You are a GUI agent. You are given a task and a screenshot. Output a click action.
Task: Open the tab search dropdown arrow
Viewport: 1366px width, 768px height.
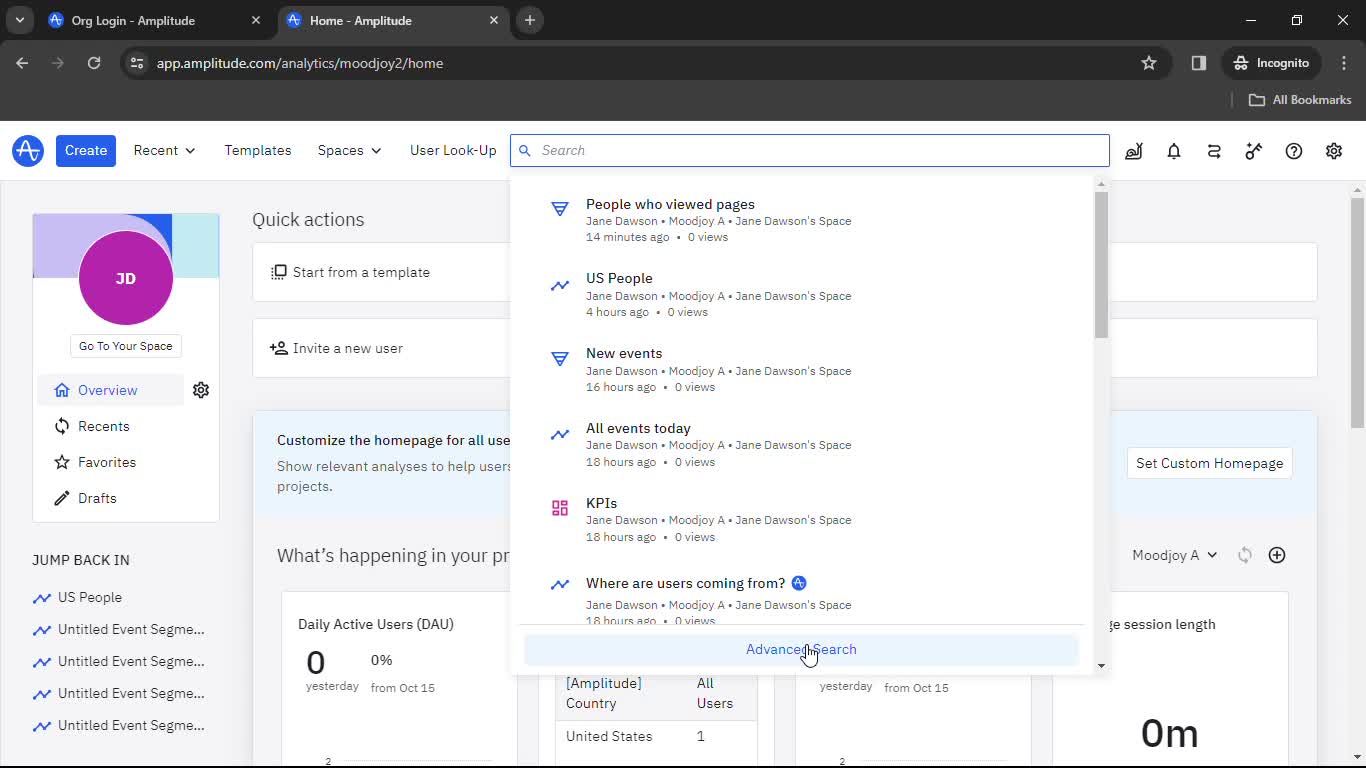[x=19, y=20]
